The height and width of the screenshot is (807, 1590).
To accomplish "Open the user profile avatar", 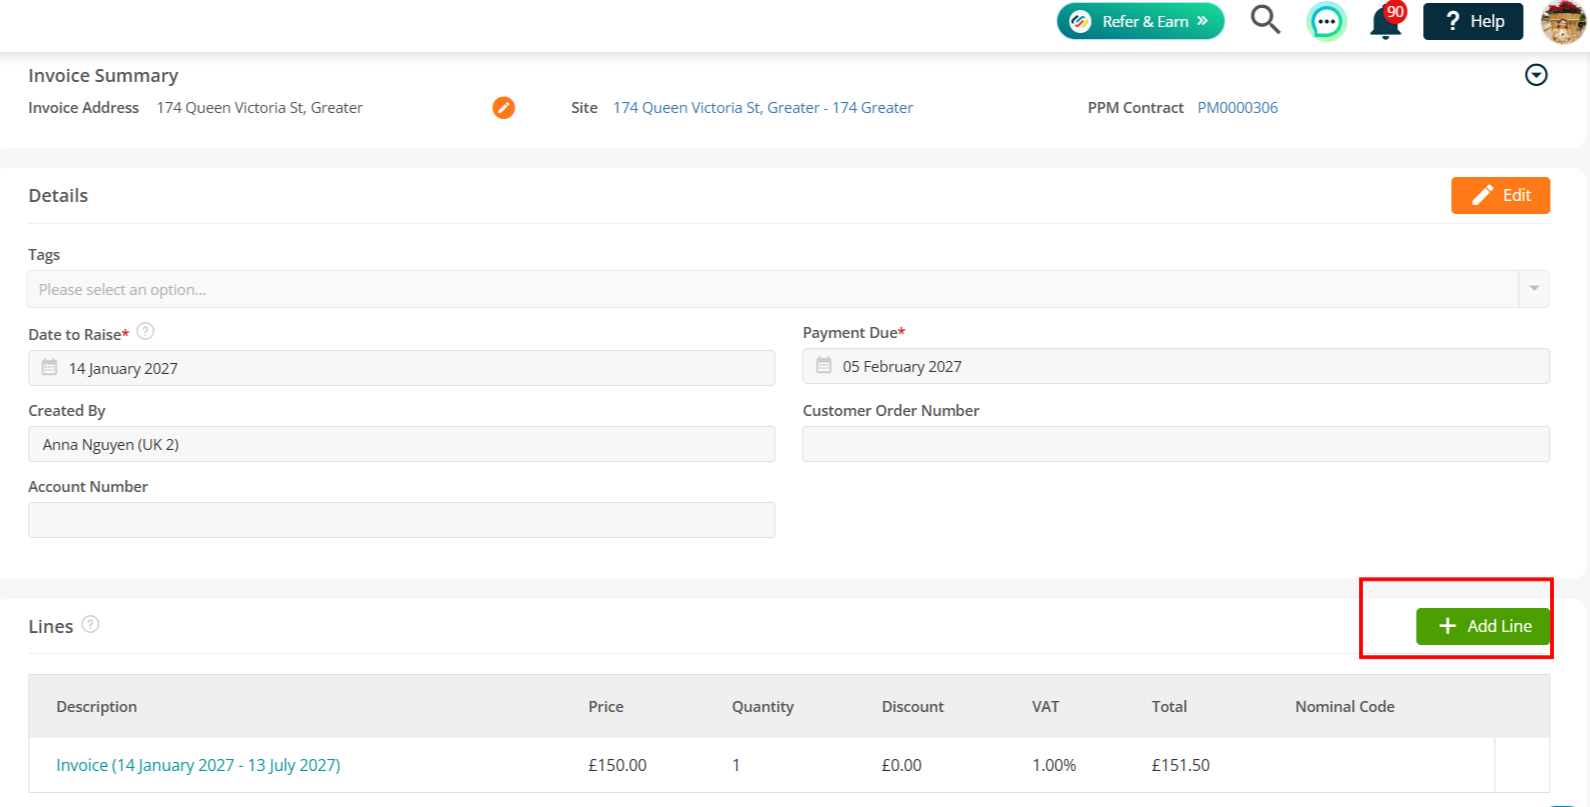I will click(1563, 21).
